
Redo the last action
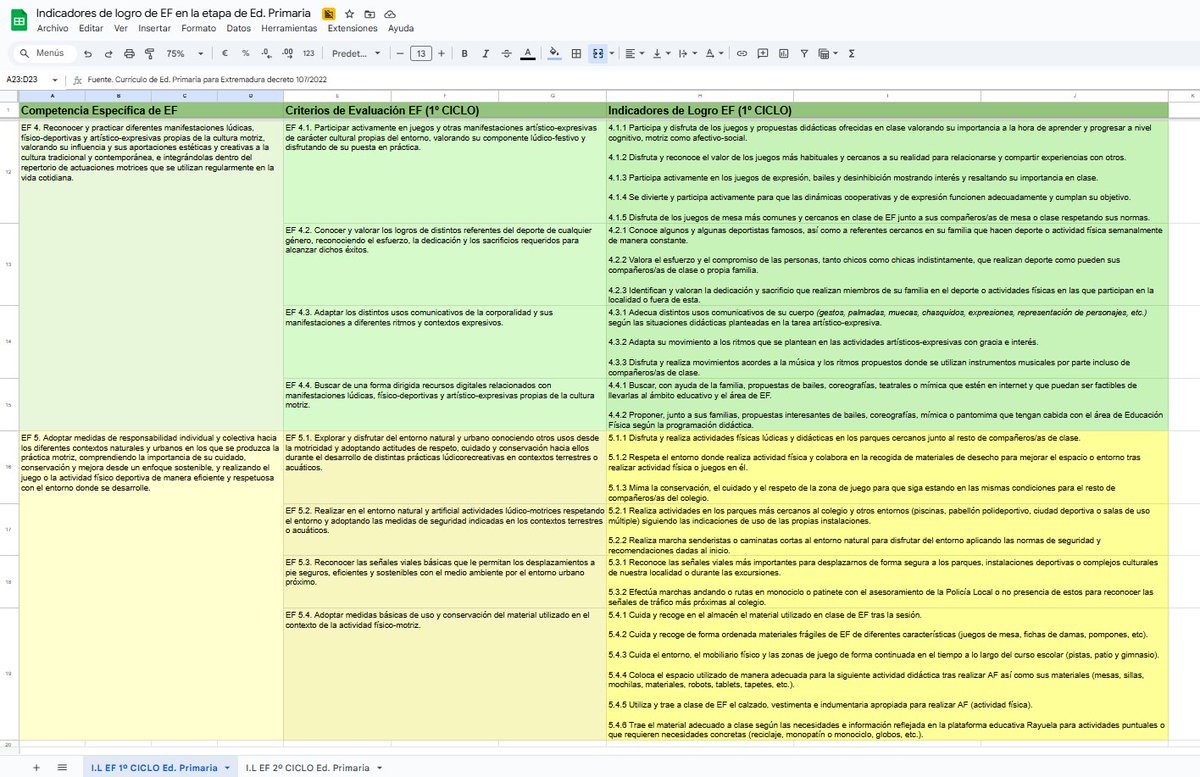click(108, 53)
